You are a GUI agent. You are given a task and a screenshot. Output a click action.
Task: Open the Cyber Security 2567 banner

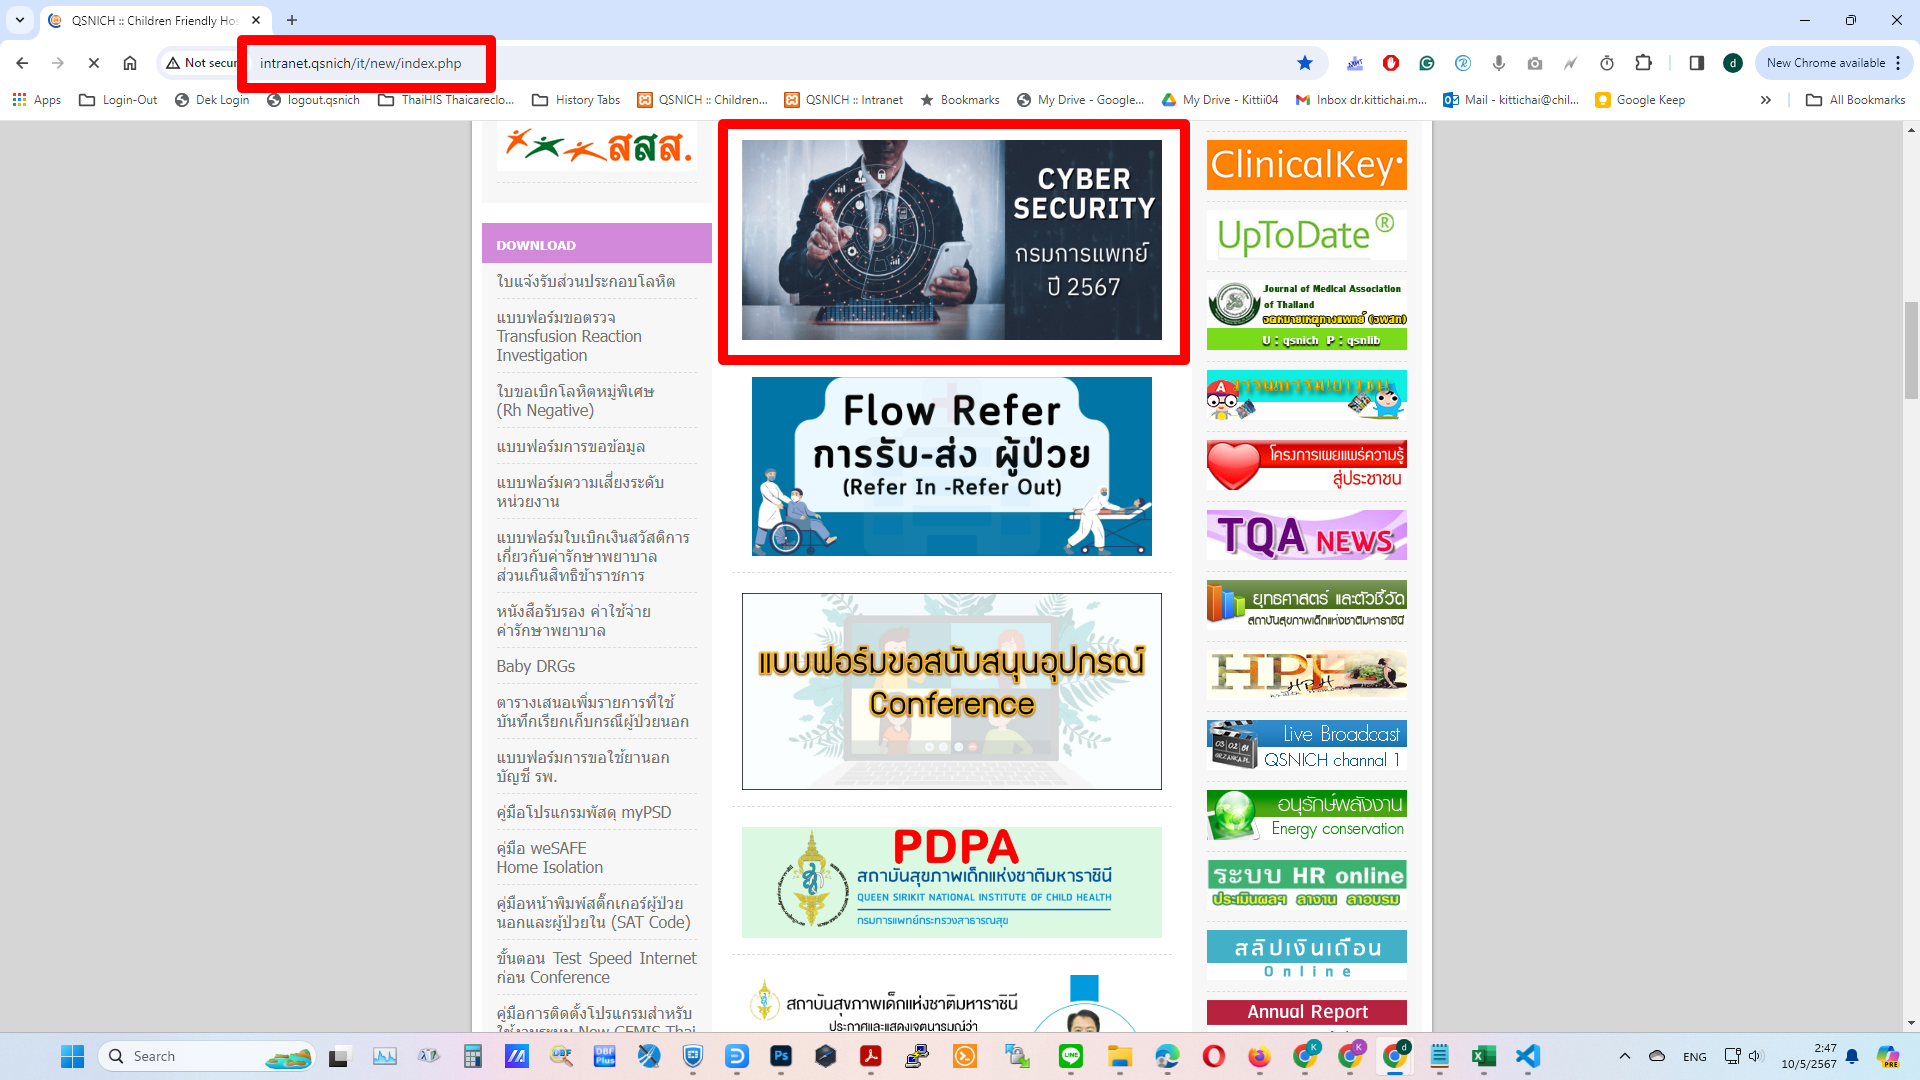(x=951, y=240)
